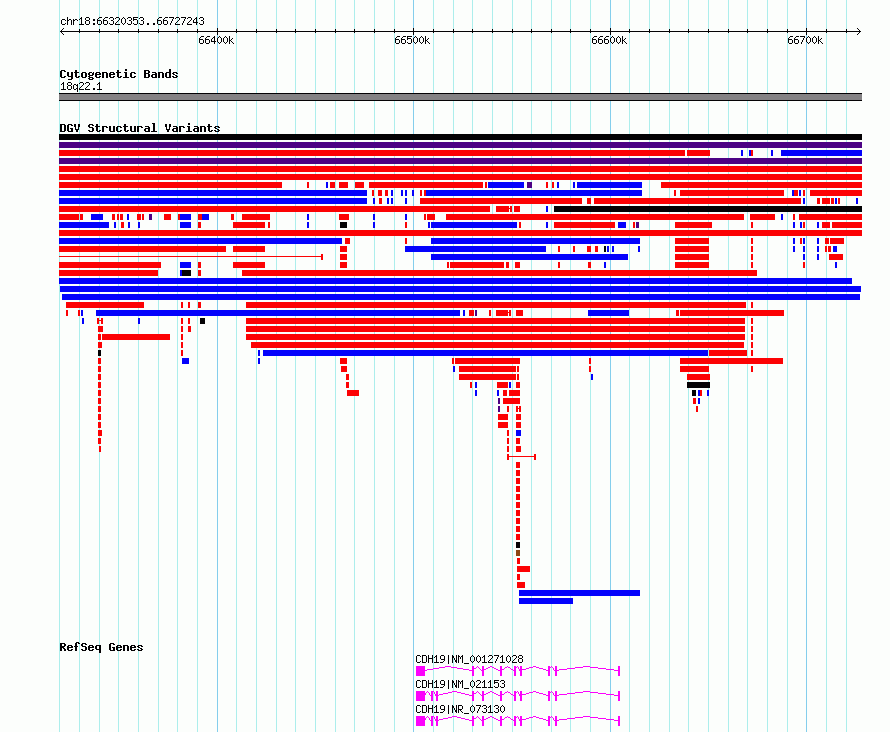Select the RefSeq Genes track title
890x732 pixels.
pyautogui.click(x=101, y=647)
